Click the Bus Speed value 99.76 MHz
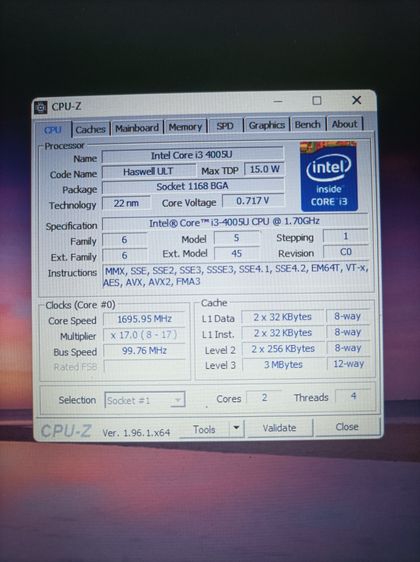 click(x=144, y=351)
